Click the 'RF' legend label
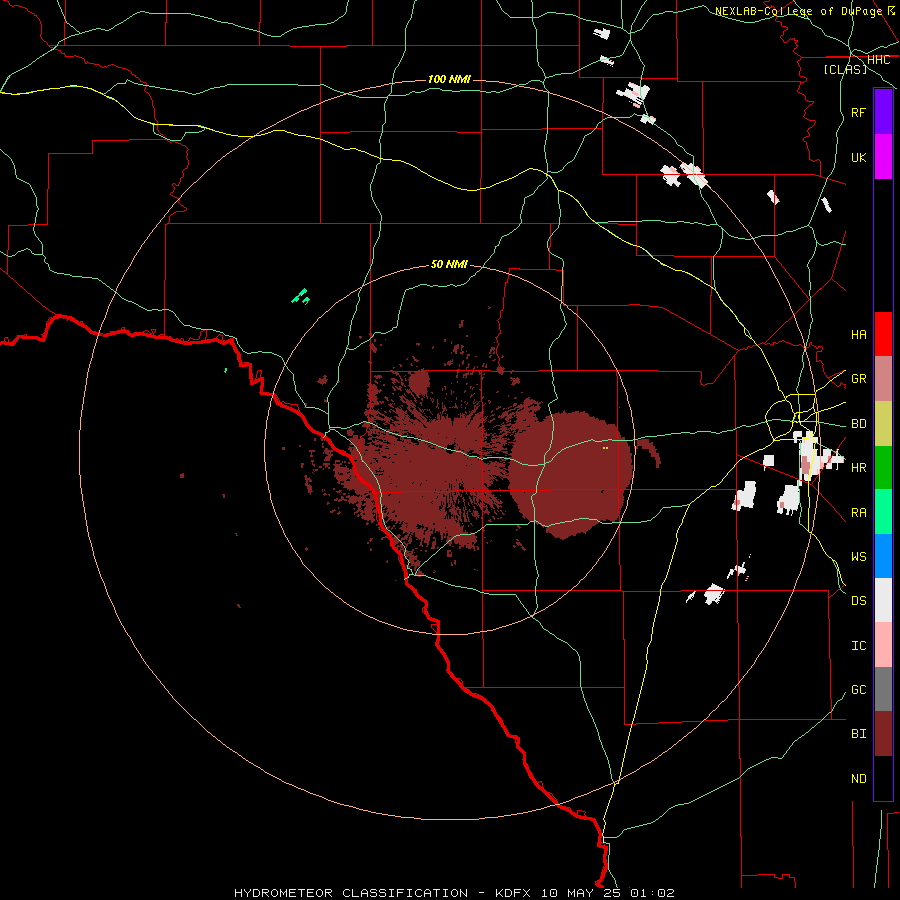Viewport: 900px width, 900px height. point(859,112)
